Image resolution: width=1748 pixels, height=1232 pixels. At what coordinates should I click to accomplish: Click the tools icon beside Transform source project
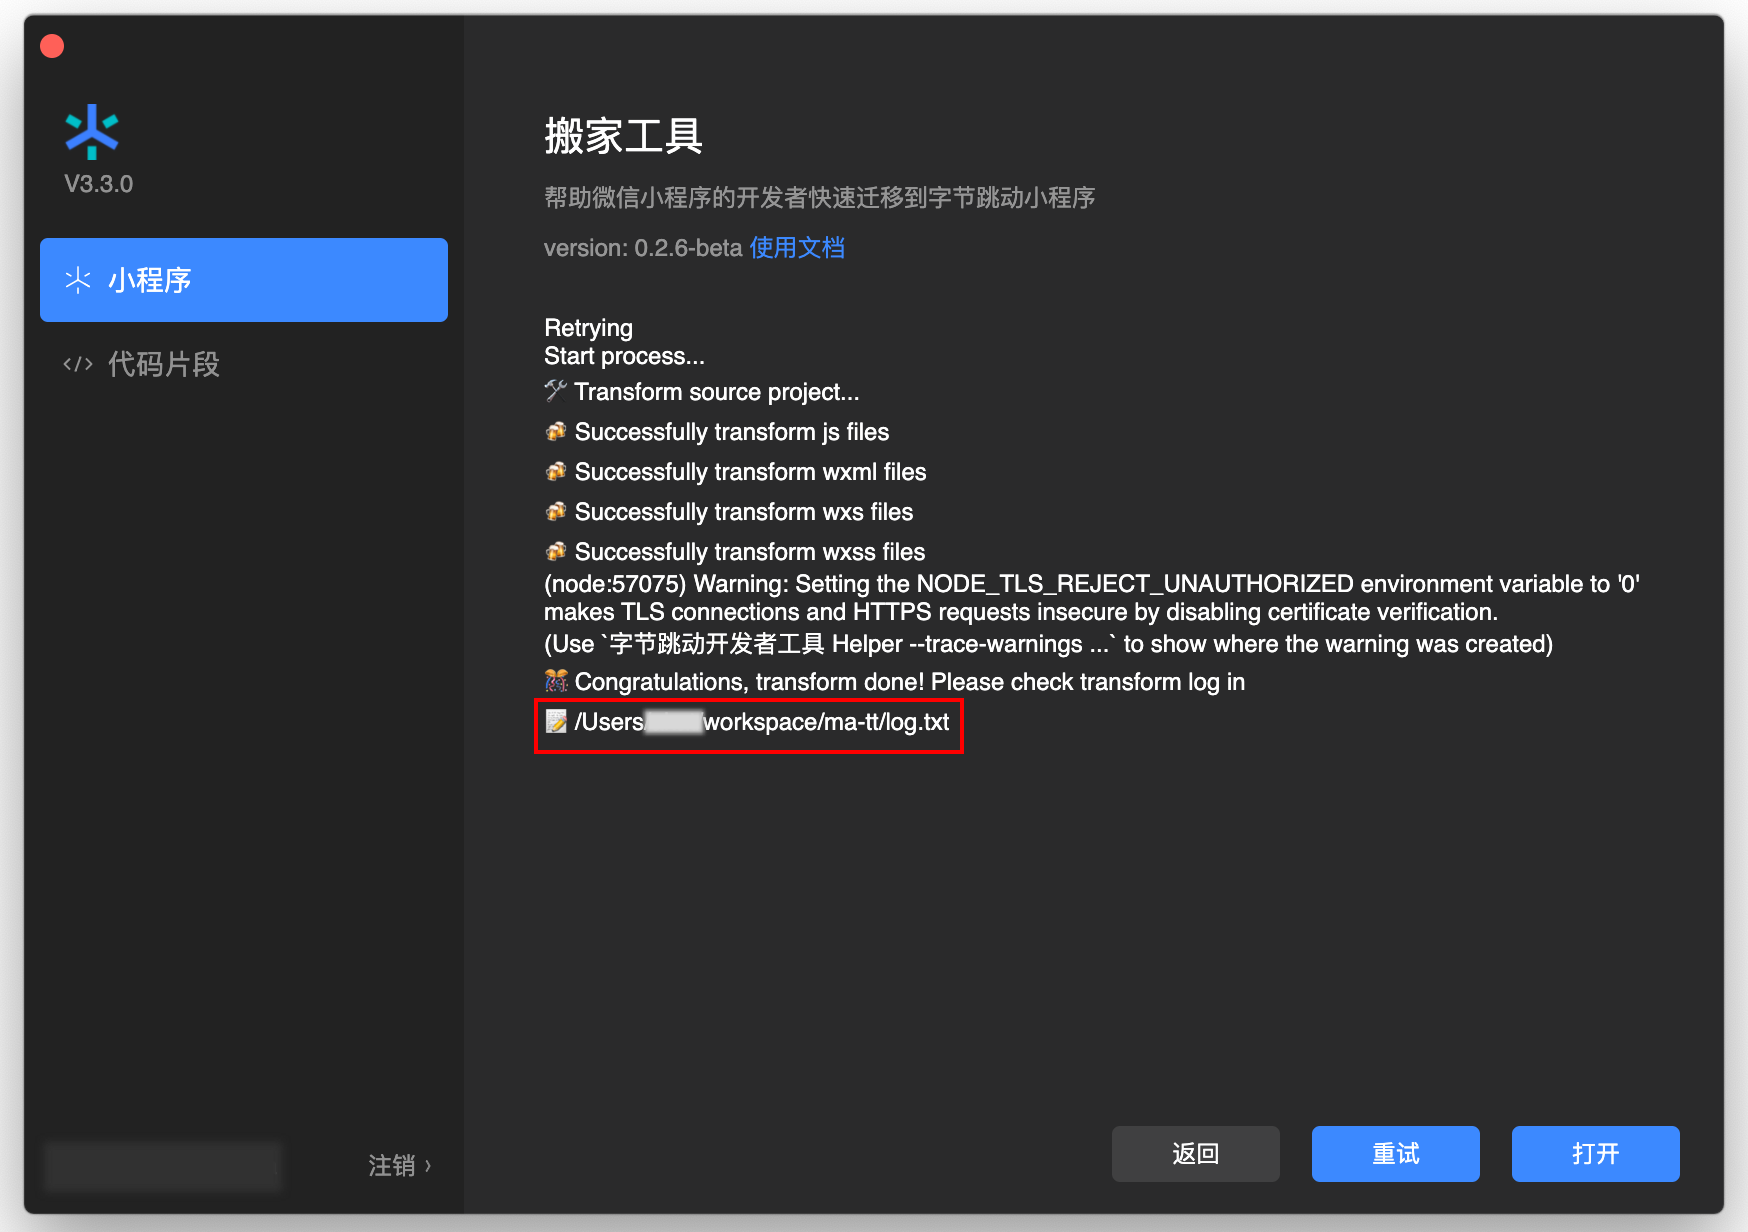point(556,391)
